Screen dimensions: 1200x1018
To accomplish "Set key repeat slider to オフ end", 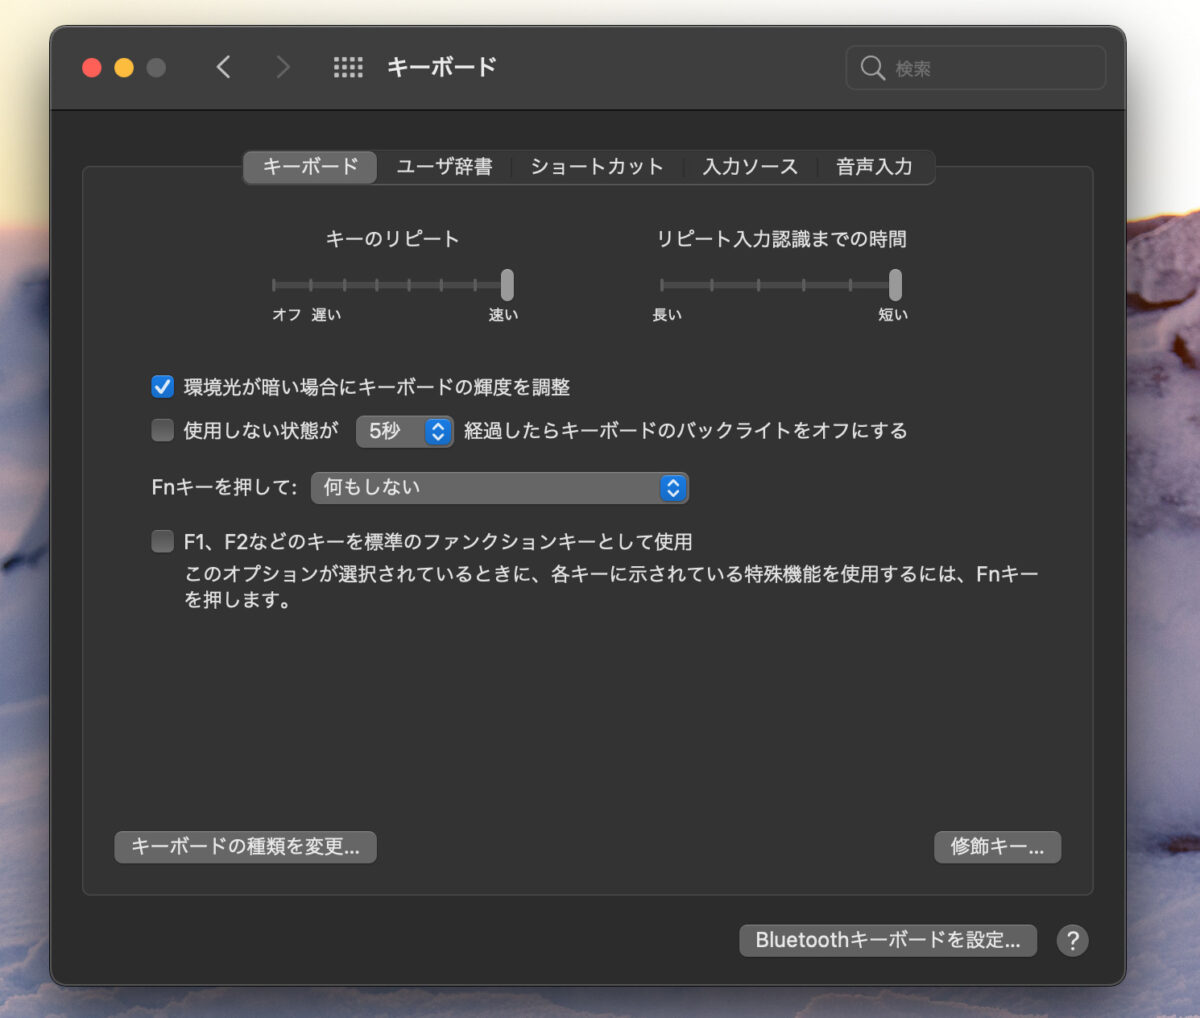I will (274, 285).
